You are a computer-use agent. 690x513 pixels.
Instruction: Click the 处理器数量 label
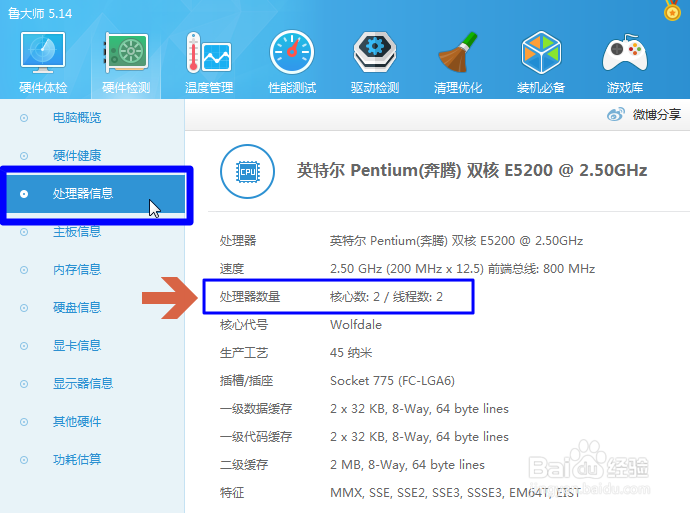tap(250, 297)
